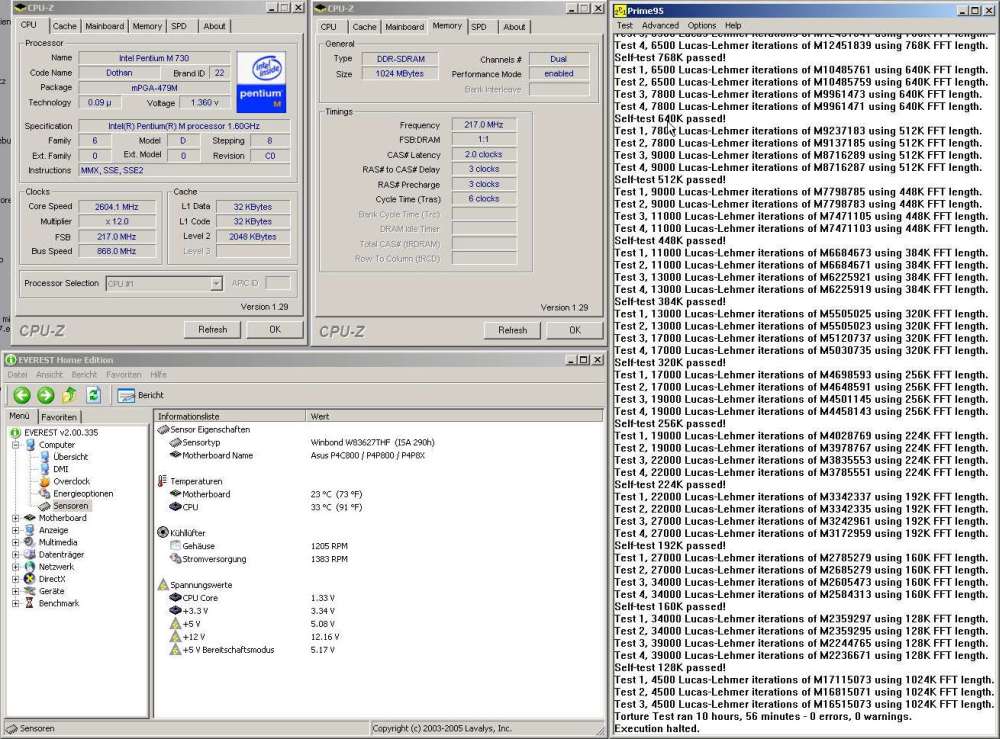Open the EVEREST Datei menu
1000x739 pixels.
click(17, 374)
